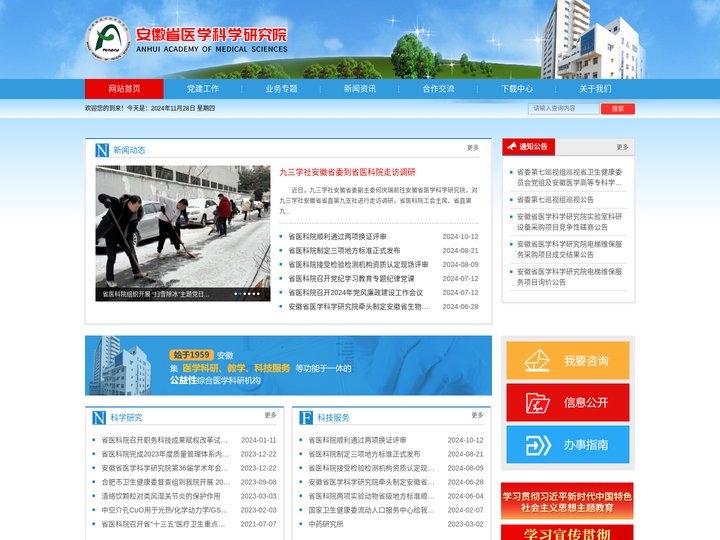Click the megaphone icon beside 通知公告
720x540 pixels.
(512, 146)
